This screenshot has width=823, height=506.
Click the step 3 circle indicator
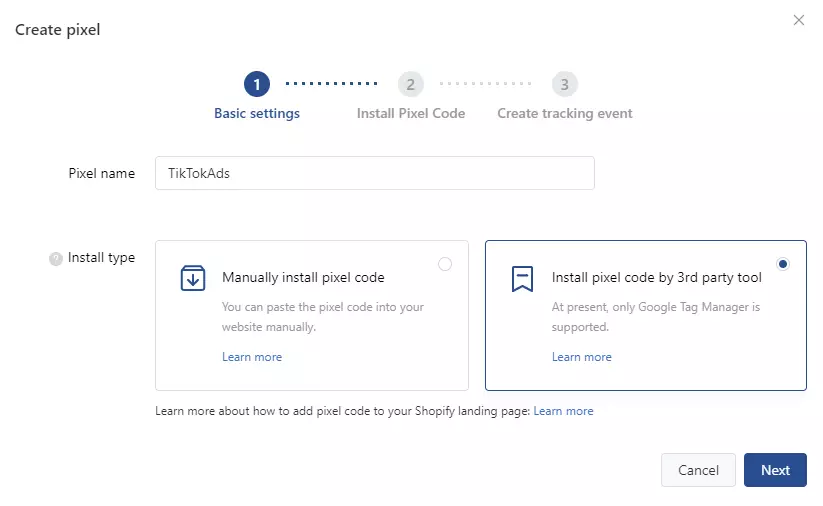(x=564, y=84)
